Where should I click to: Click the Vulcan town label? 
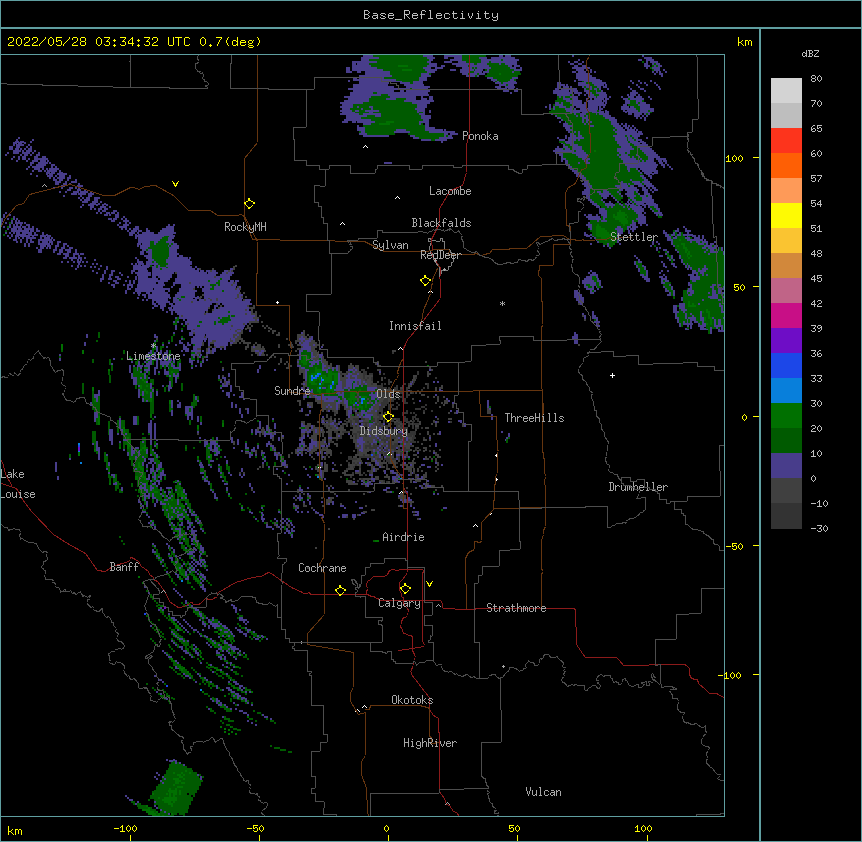tap(543, 792)
